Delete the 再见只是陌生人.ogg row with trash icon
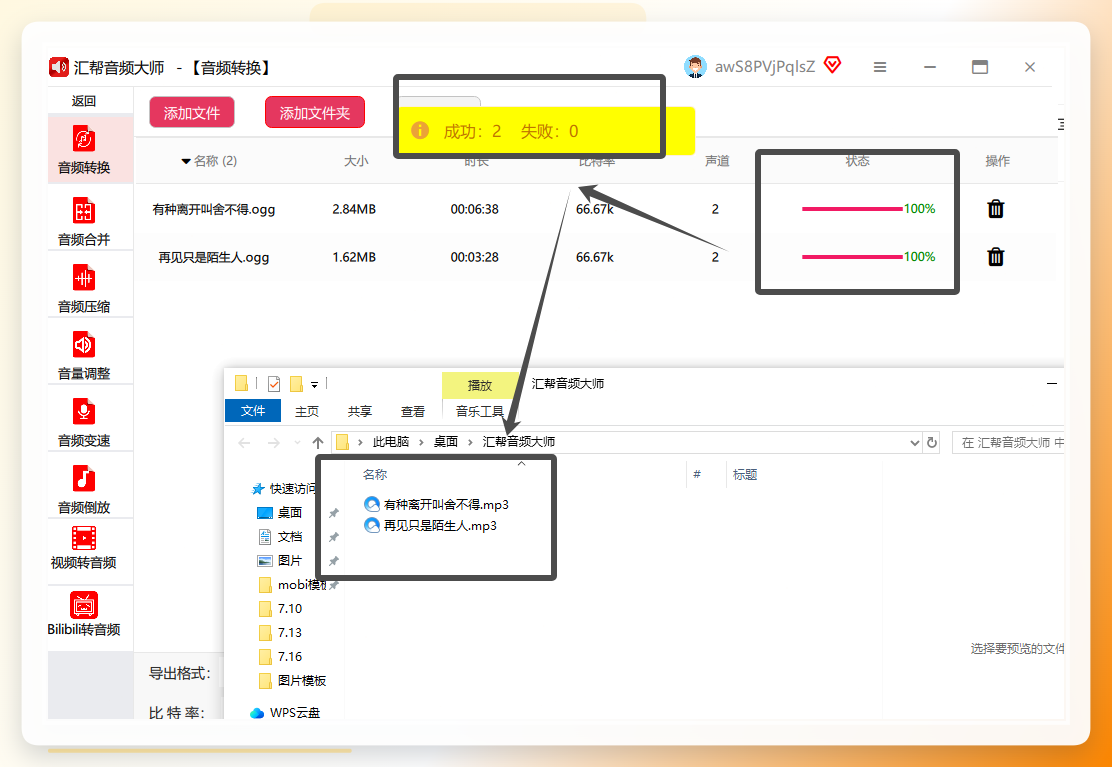Screen dimensions: 1112x767 pyautogui.click(x=996, y=257)
